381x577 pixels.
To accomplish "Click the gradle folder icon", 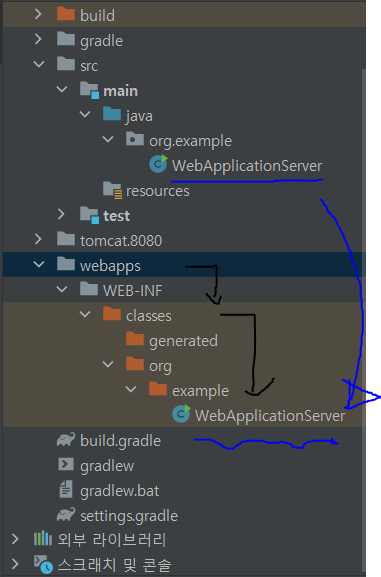I will pyautogui.click(x=66, y=38).
